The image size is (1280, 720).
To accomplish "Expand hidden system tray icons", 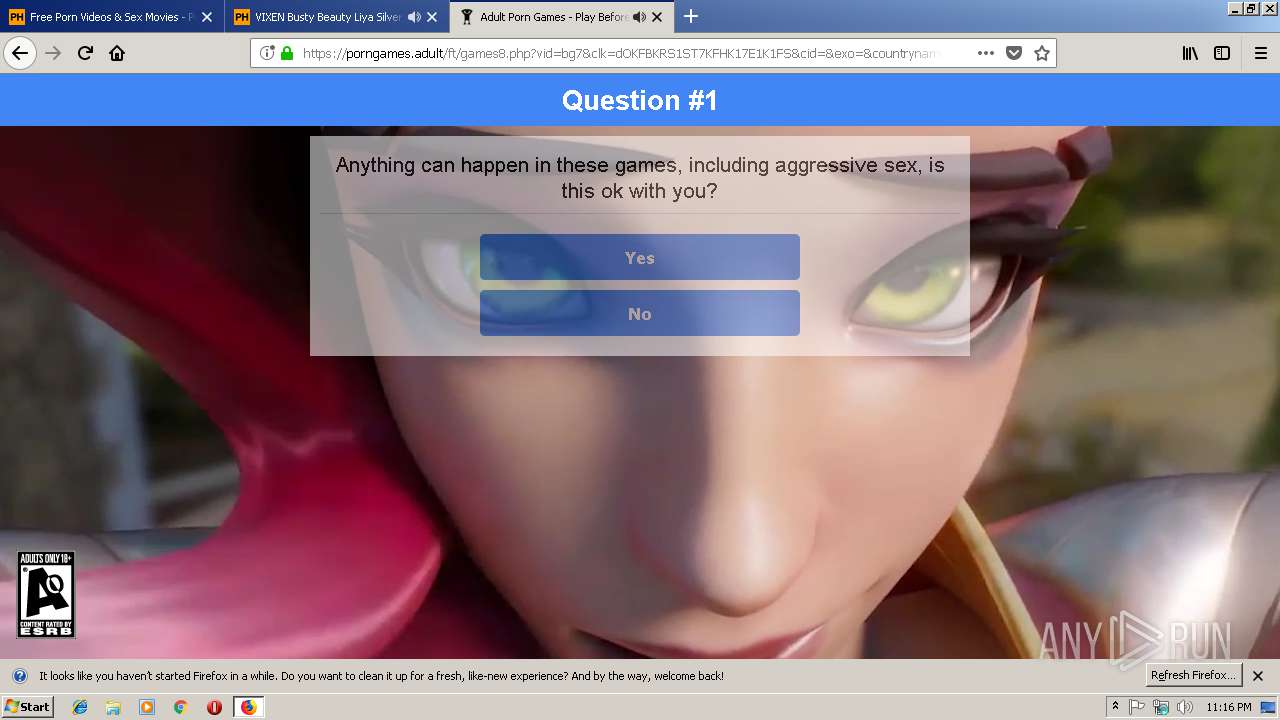I will point(1115,707).
